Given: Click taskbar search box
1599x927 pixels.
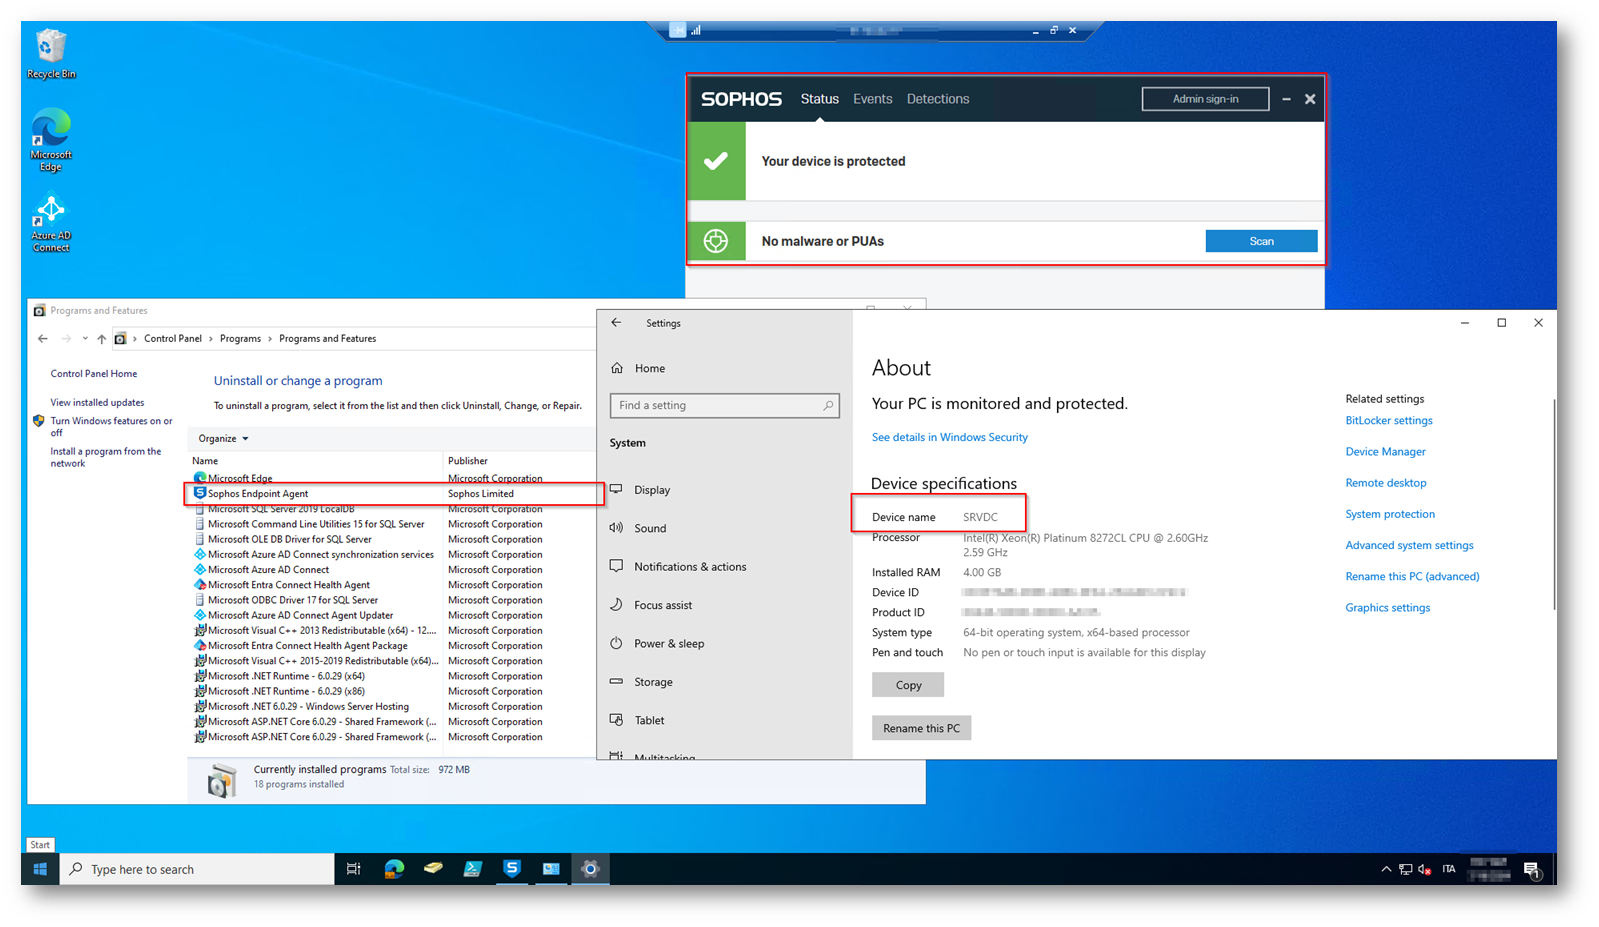Looking at the screenshot, I should [x=197, y=869].
